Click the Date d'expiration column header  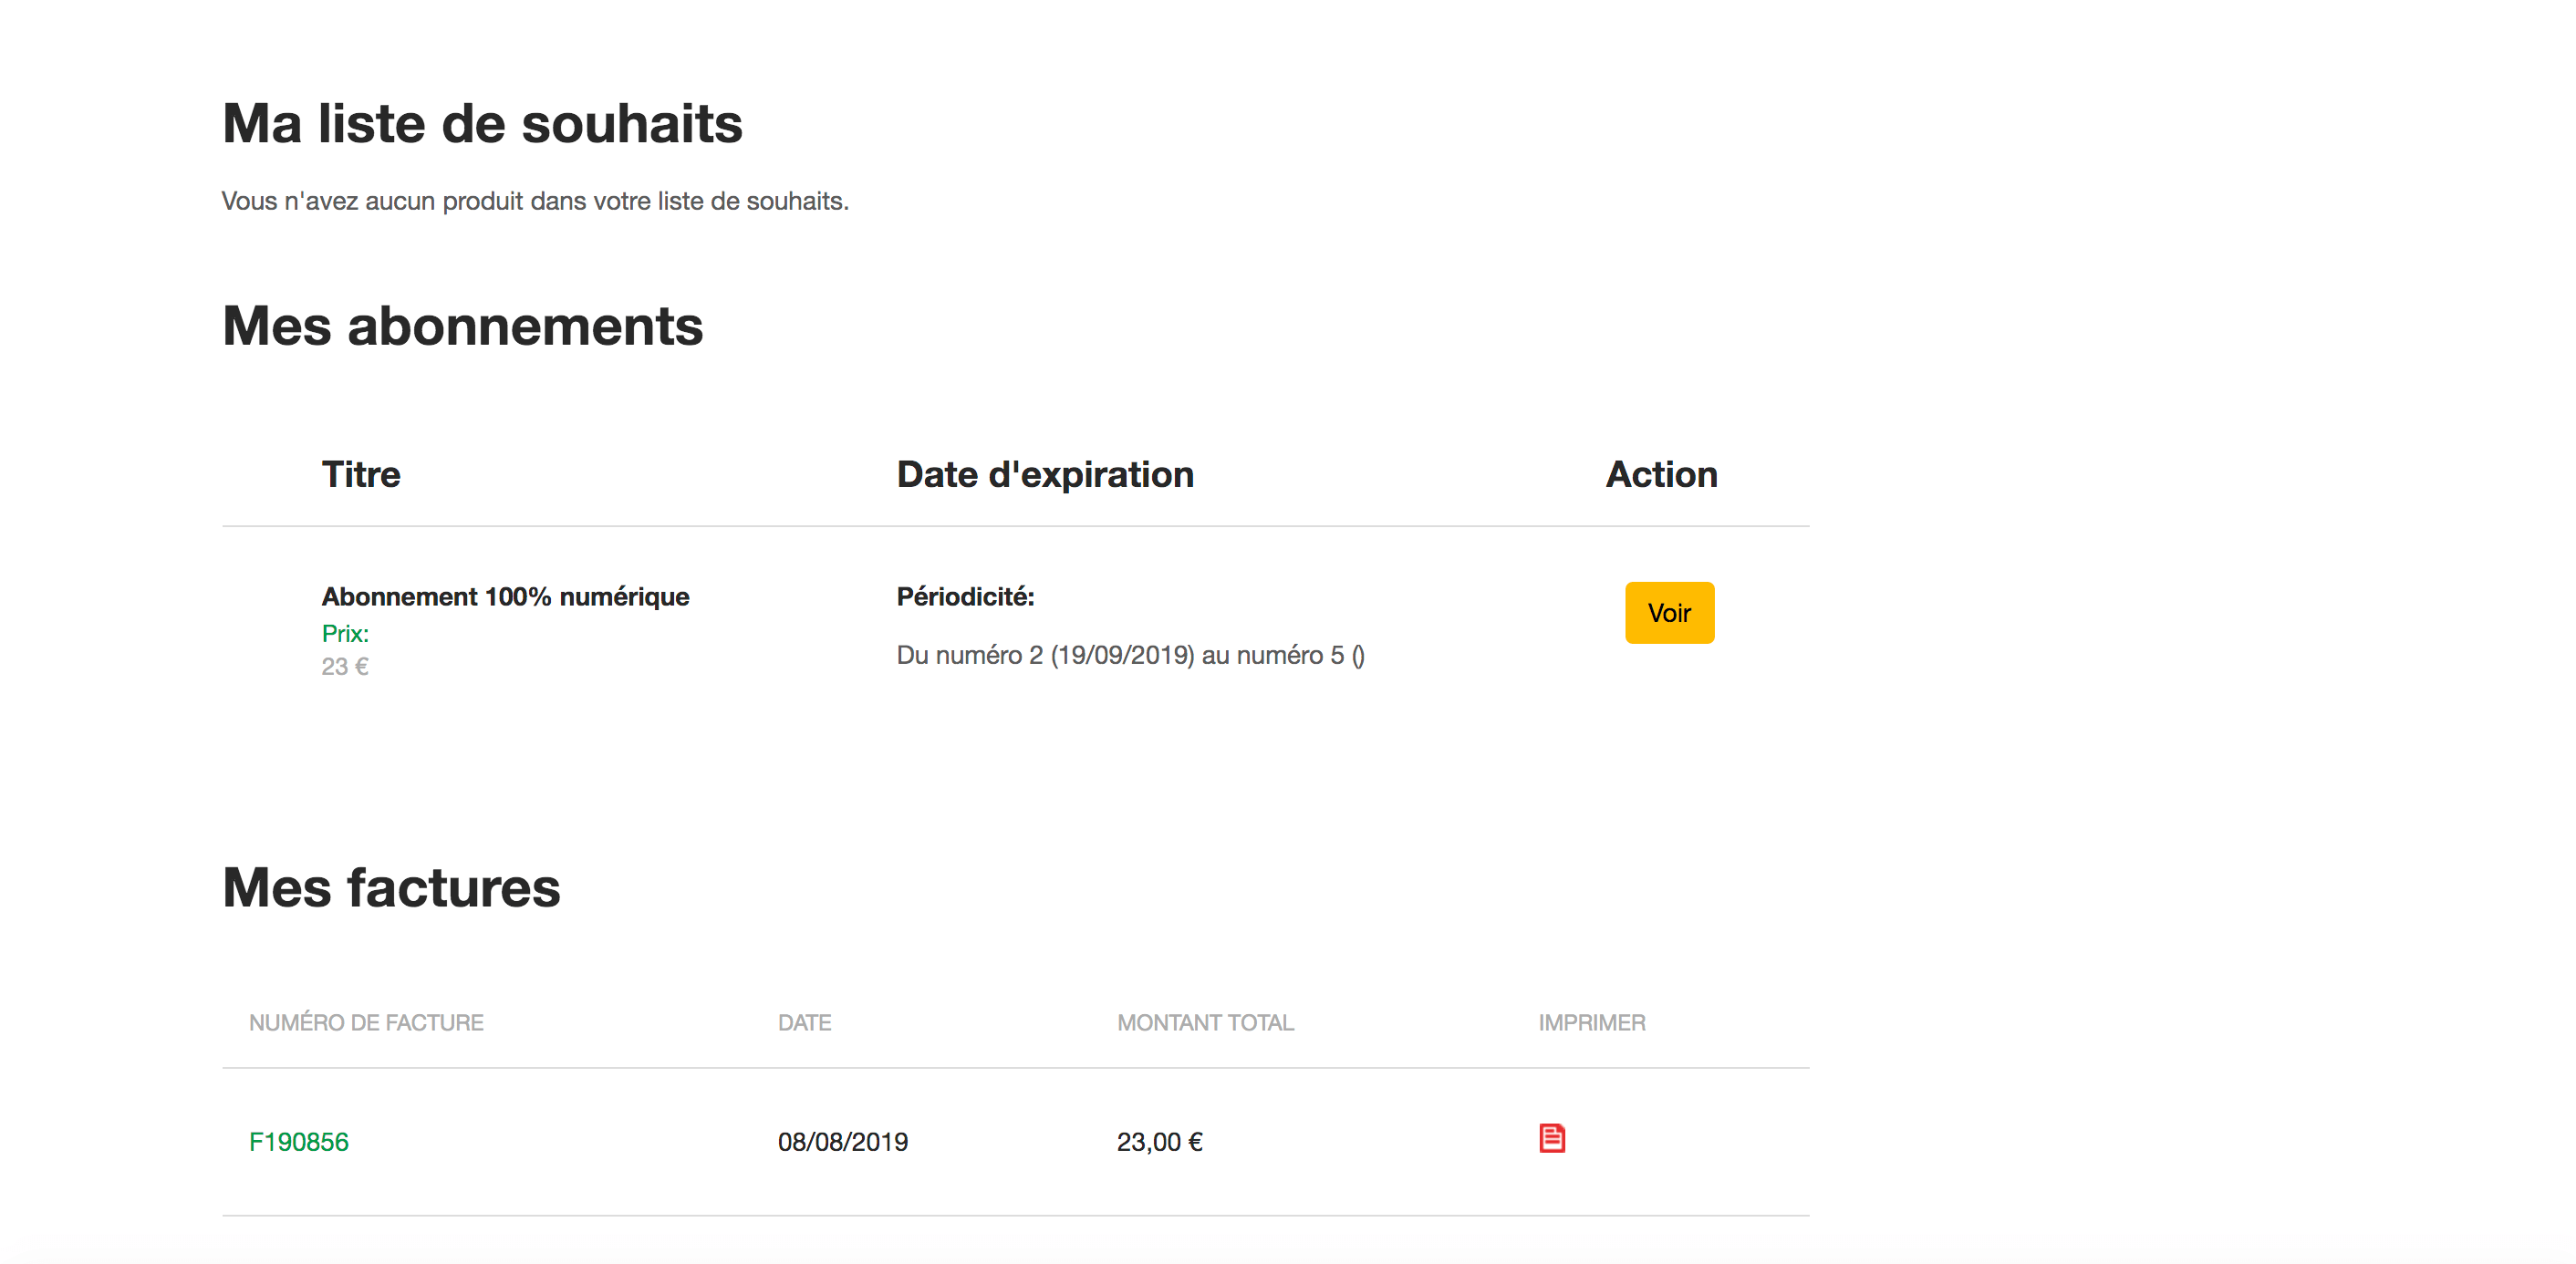click(1044, 475)
